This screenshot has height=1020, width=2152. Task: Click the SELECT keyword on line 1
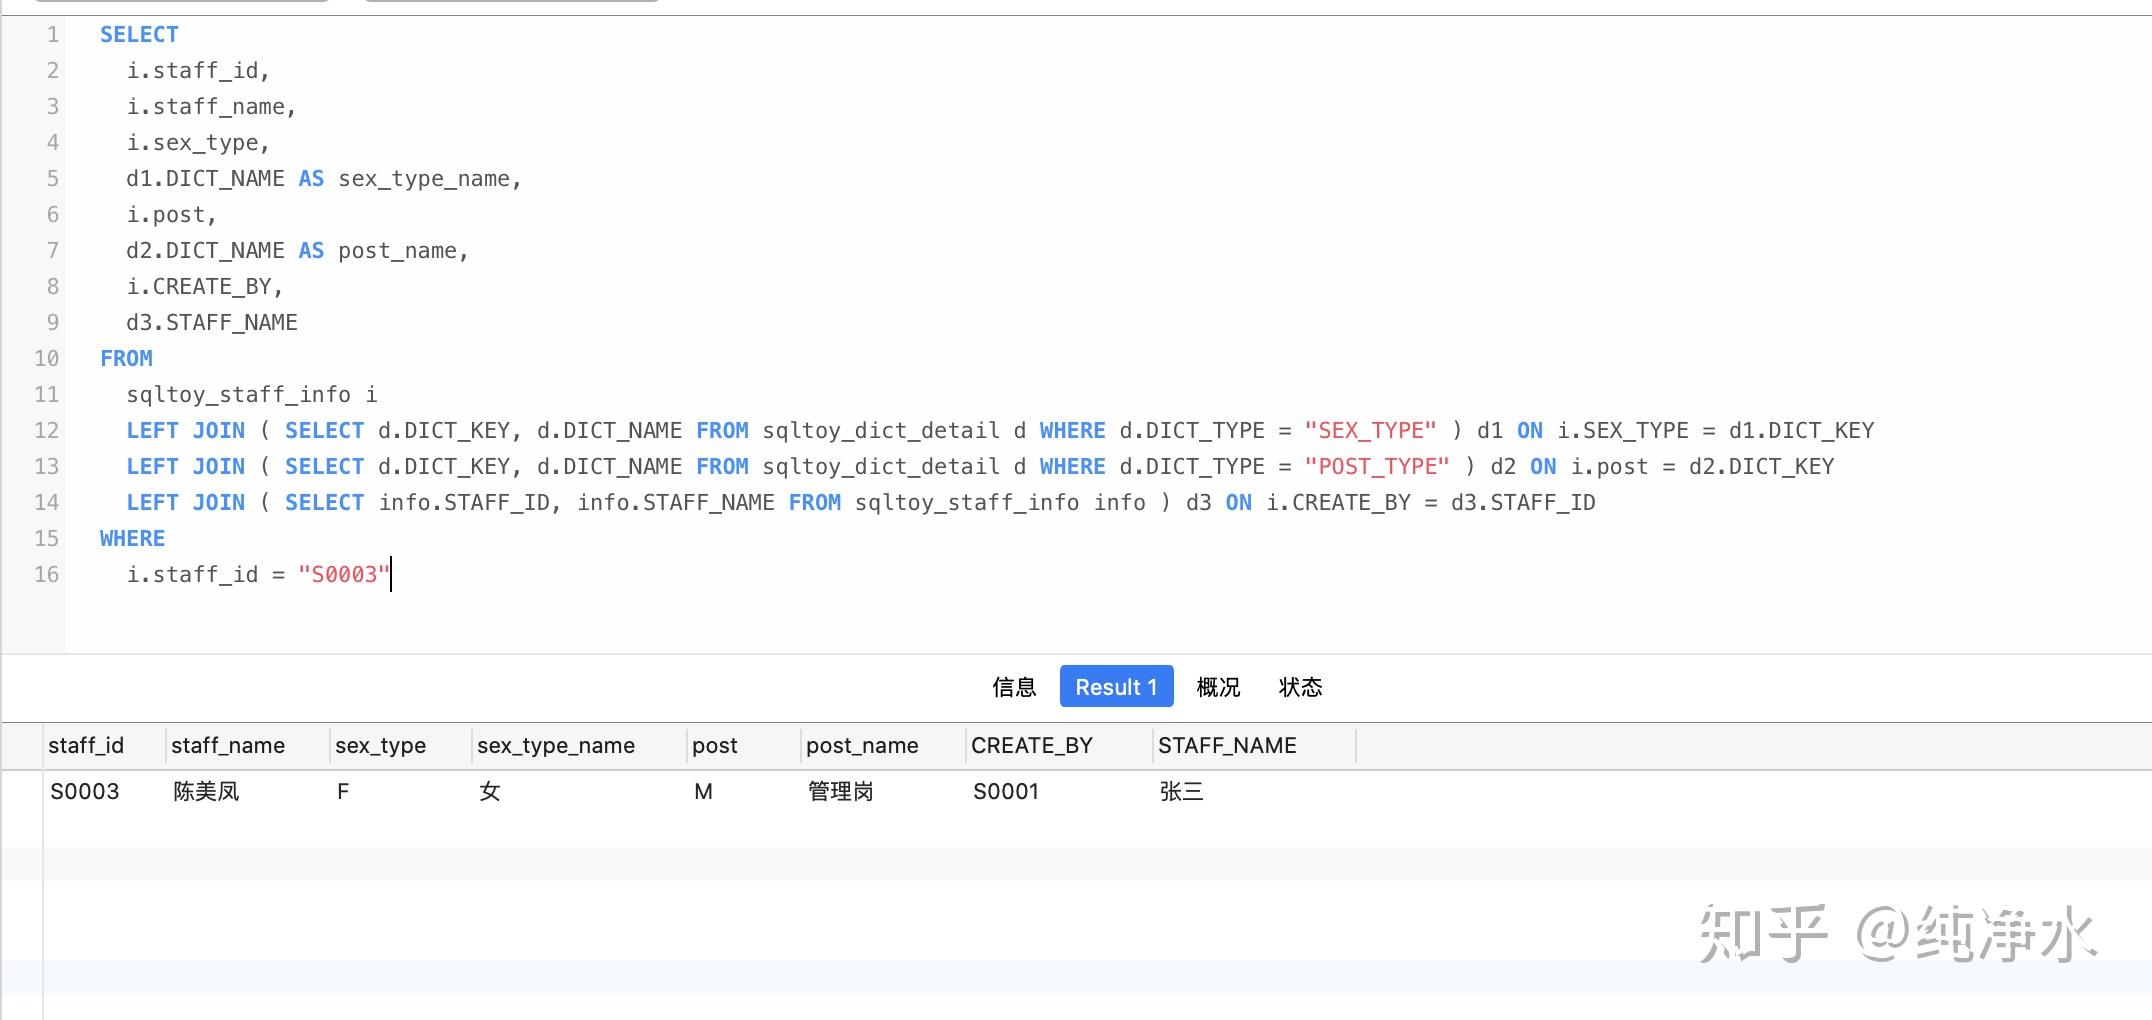(138, 34)
